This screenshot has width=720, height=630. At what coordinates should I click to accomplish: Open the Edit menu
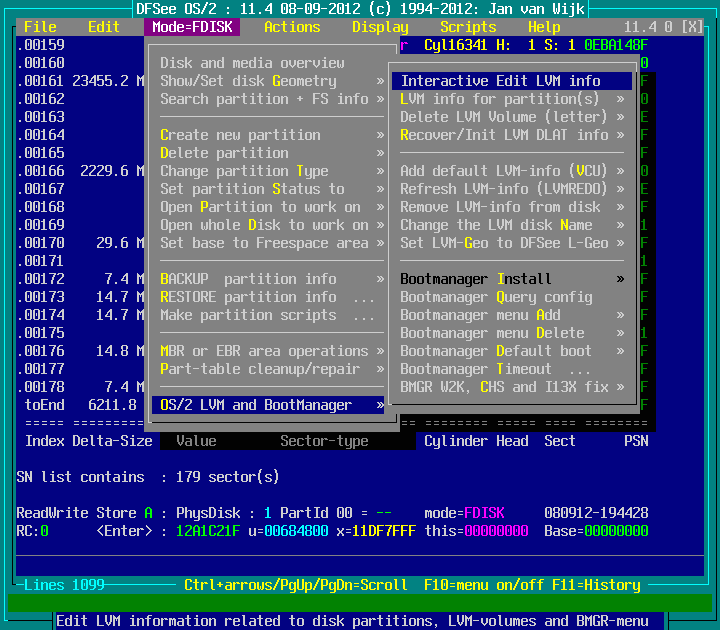pos(104,27)
